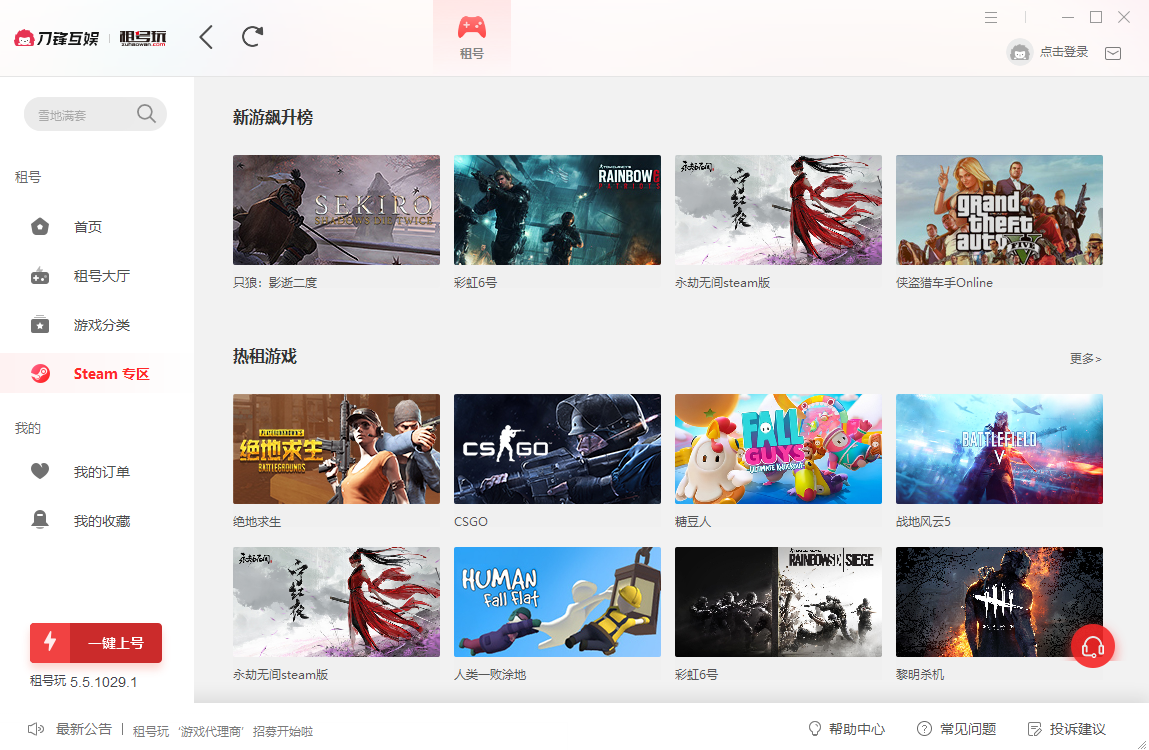The width and height of the screenshot is (1149, 750).
Task: Click the 只狼：影逝二度 title
Action: click(x=276, y=283)
